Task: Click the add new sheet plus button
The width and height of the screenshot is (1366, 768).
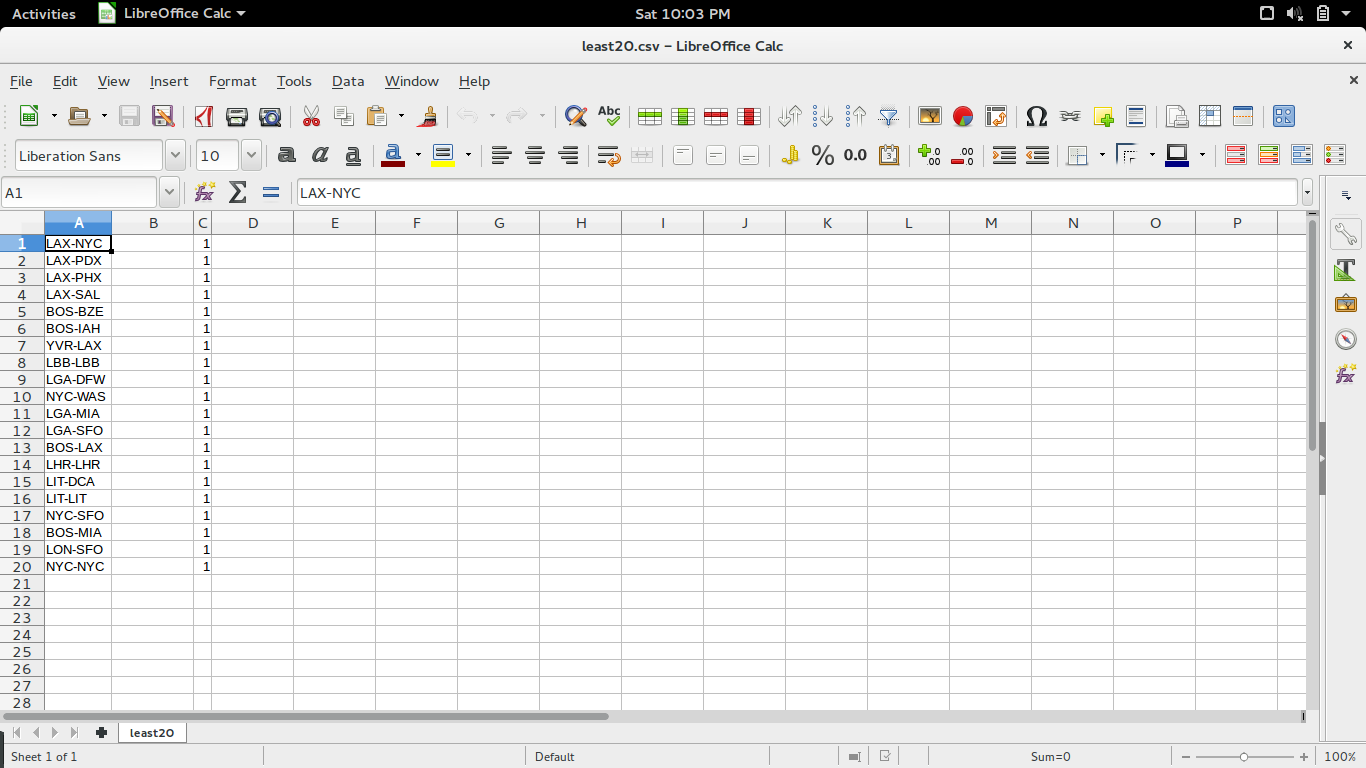Action: (101, 733)
